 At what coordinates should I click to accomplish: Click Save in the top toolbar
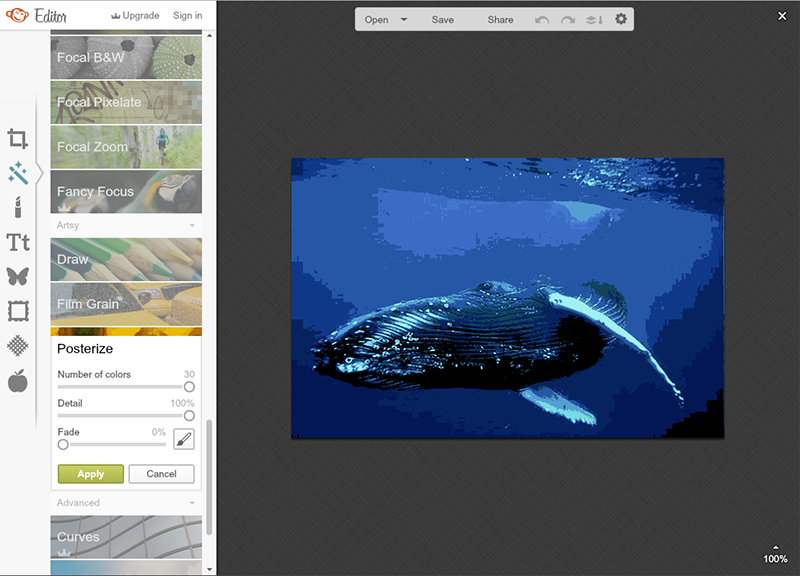442,19
